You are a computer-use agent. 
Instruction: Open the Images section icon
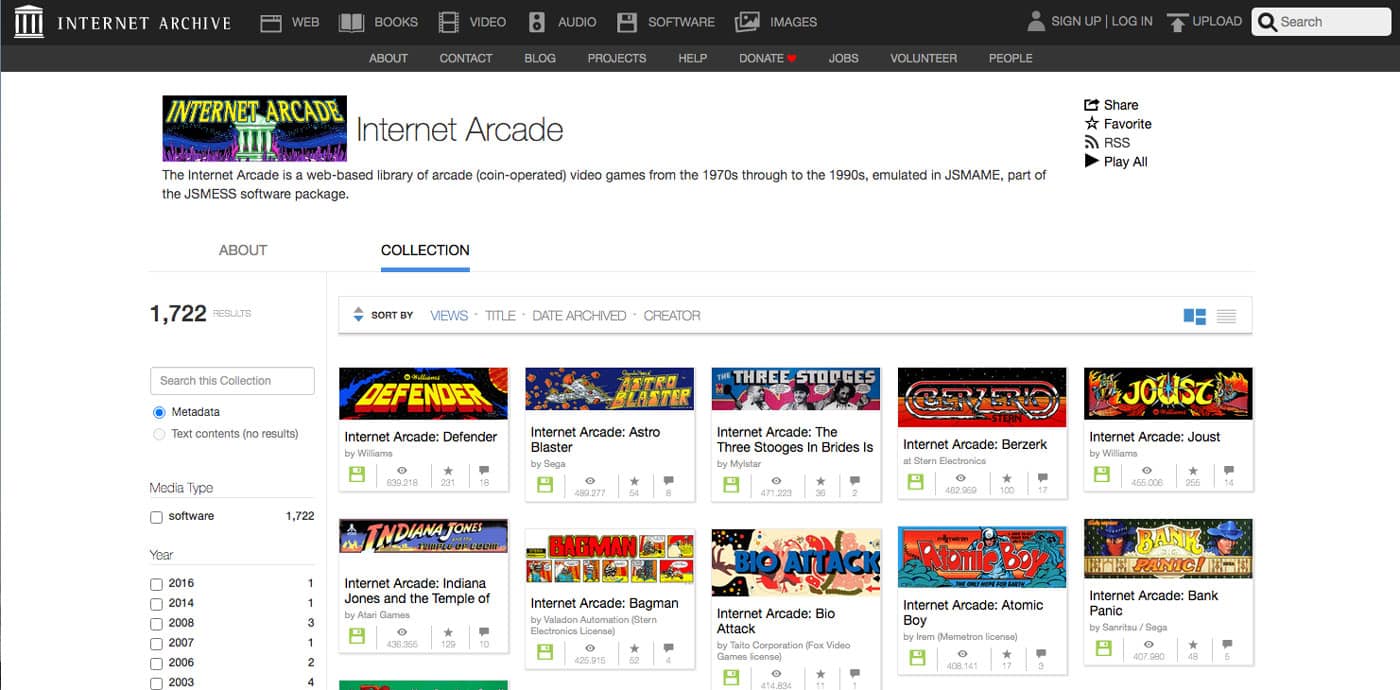point(747,22)
